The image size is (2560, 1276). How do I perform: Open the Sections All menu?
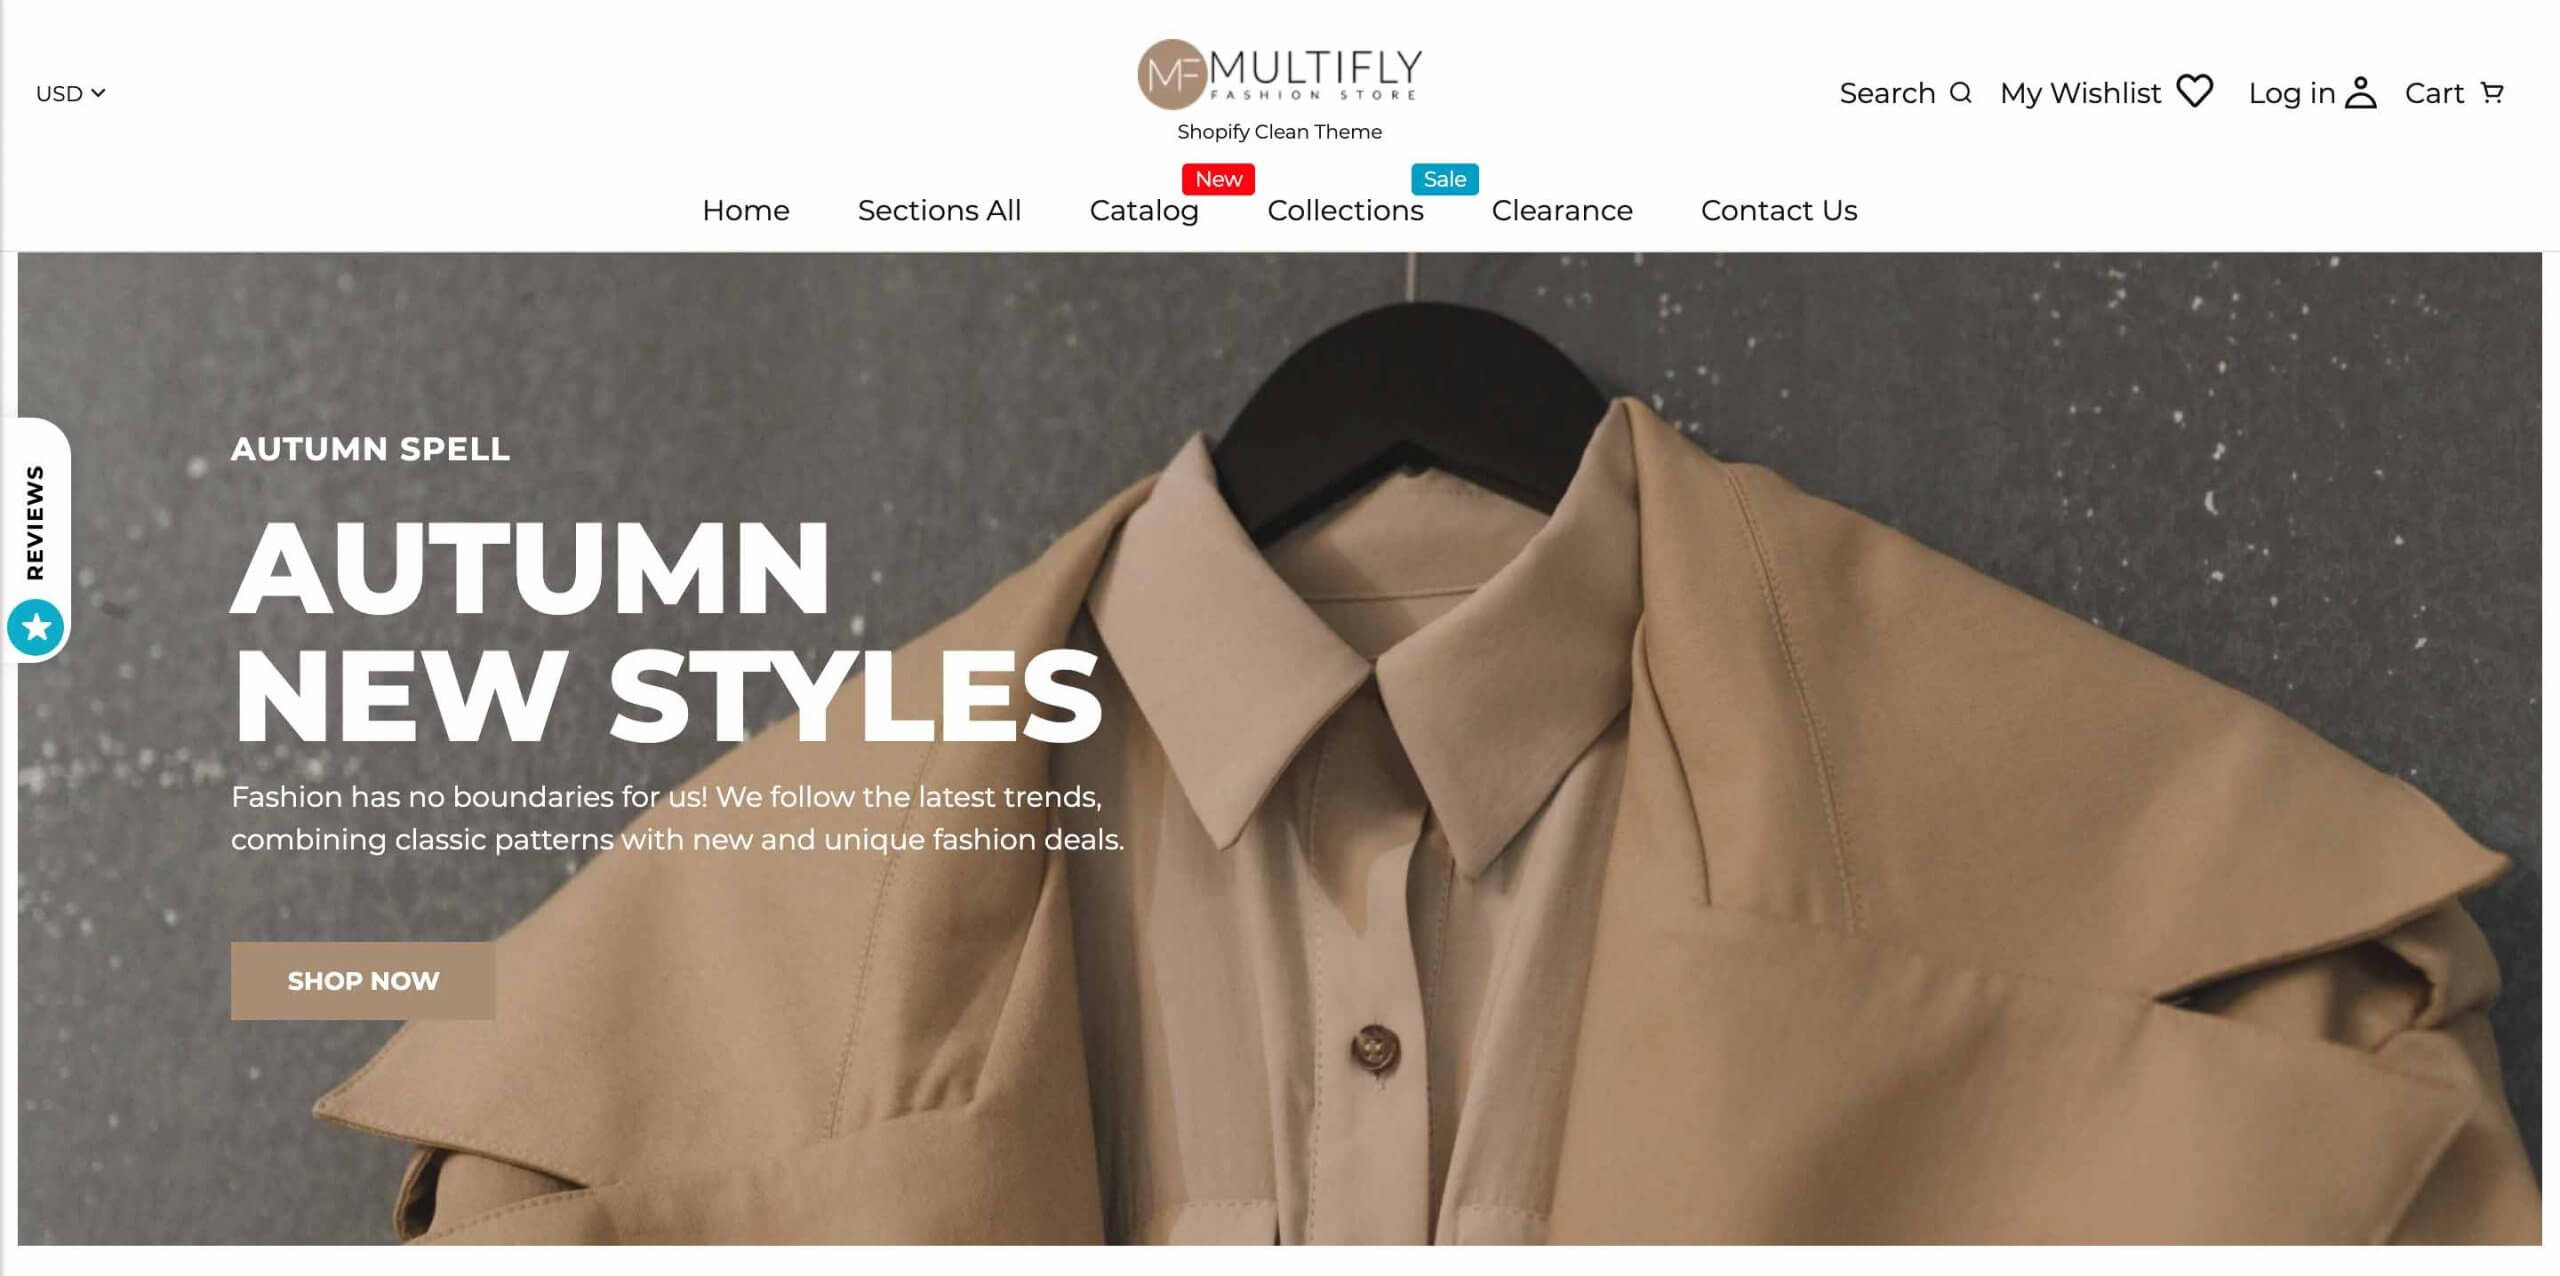pos(939,210)
